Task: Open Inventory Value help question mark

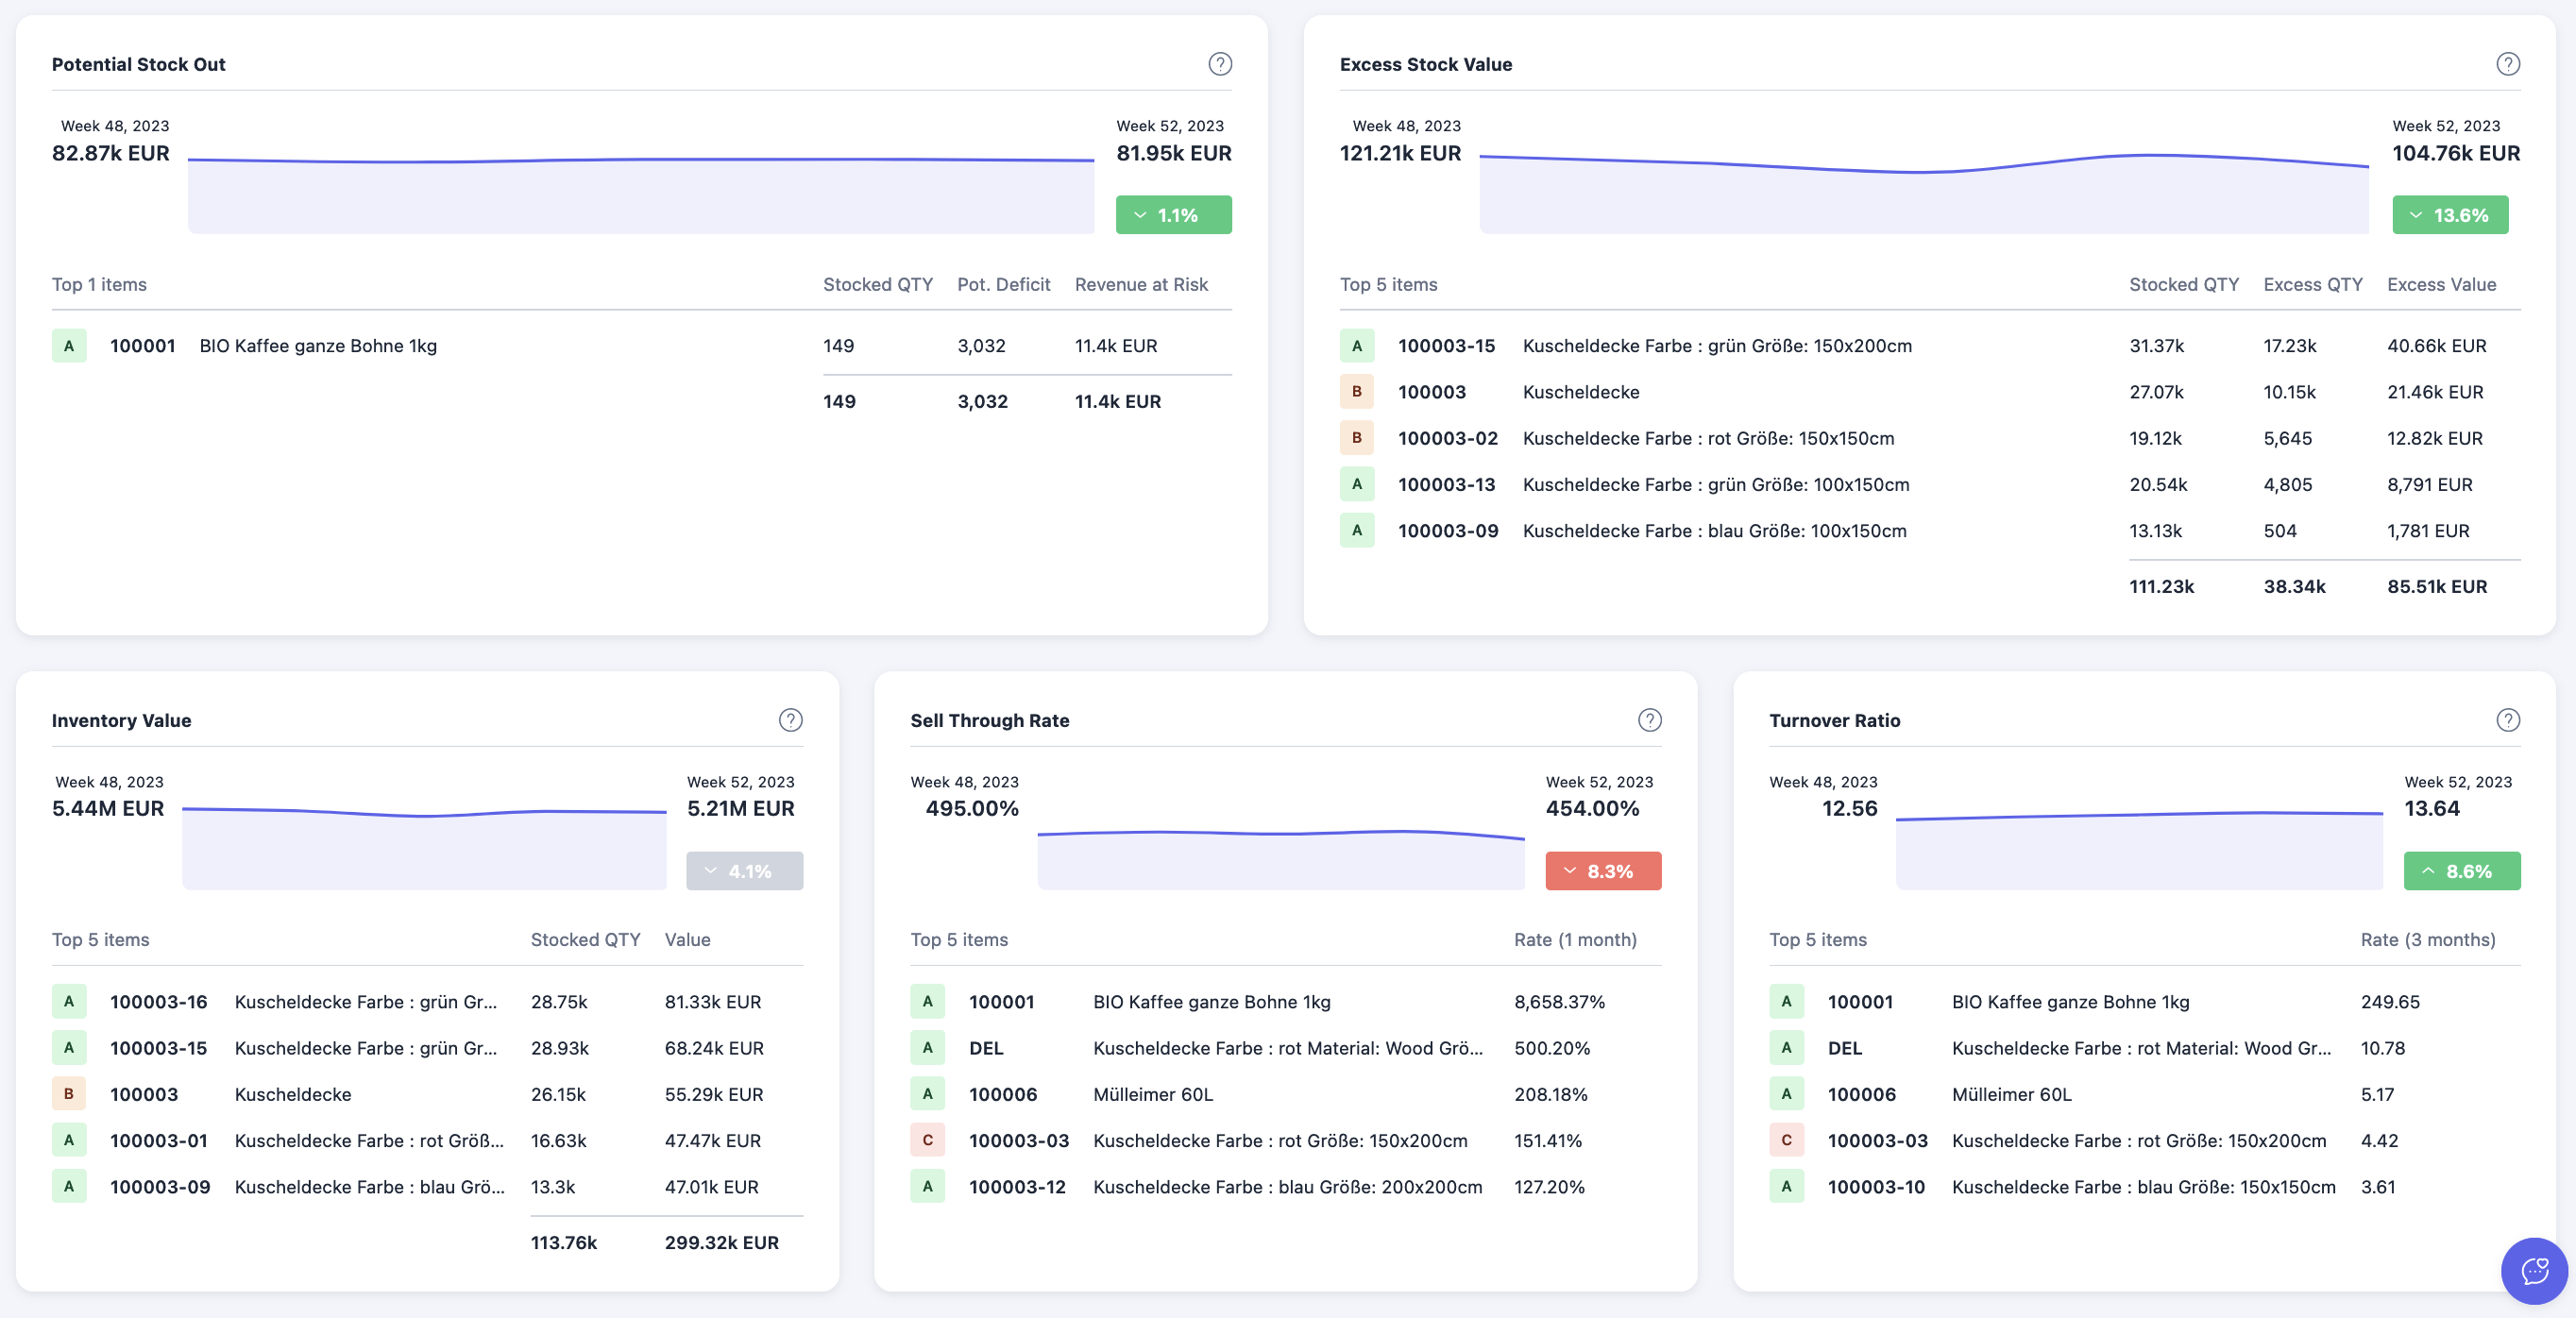Action: click(790, 720)
